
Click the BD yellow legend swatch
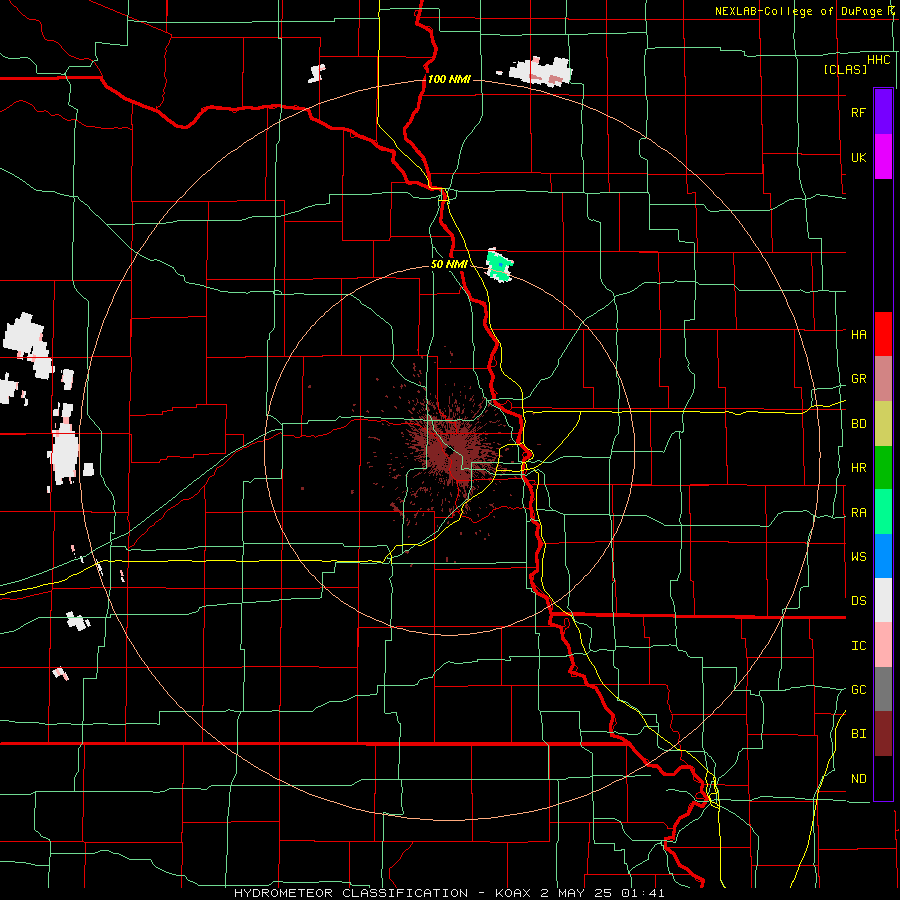point(883,424)
